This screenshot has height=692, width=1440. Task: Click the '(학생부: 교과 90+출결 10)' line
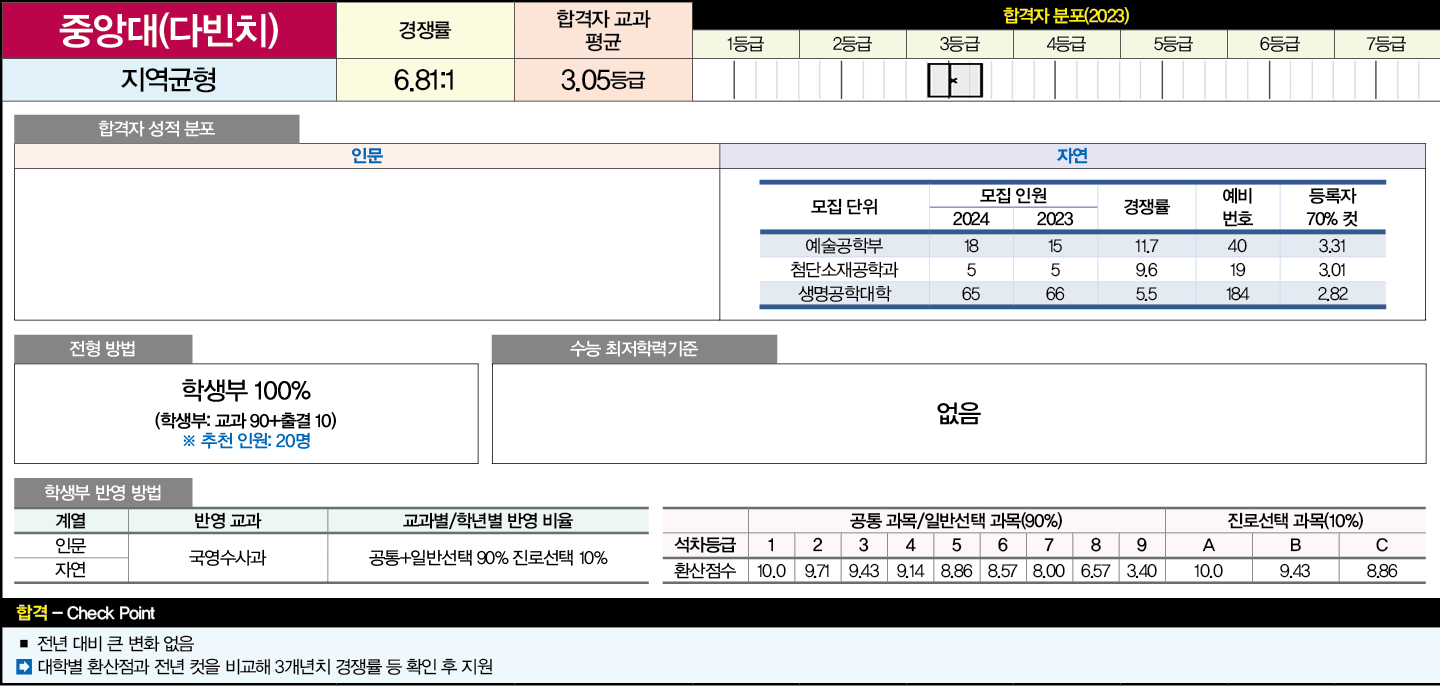pos(246,420)
